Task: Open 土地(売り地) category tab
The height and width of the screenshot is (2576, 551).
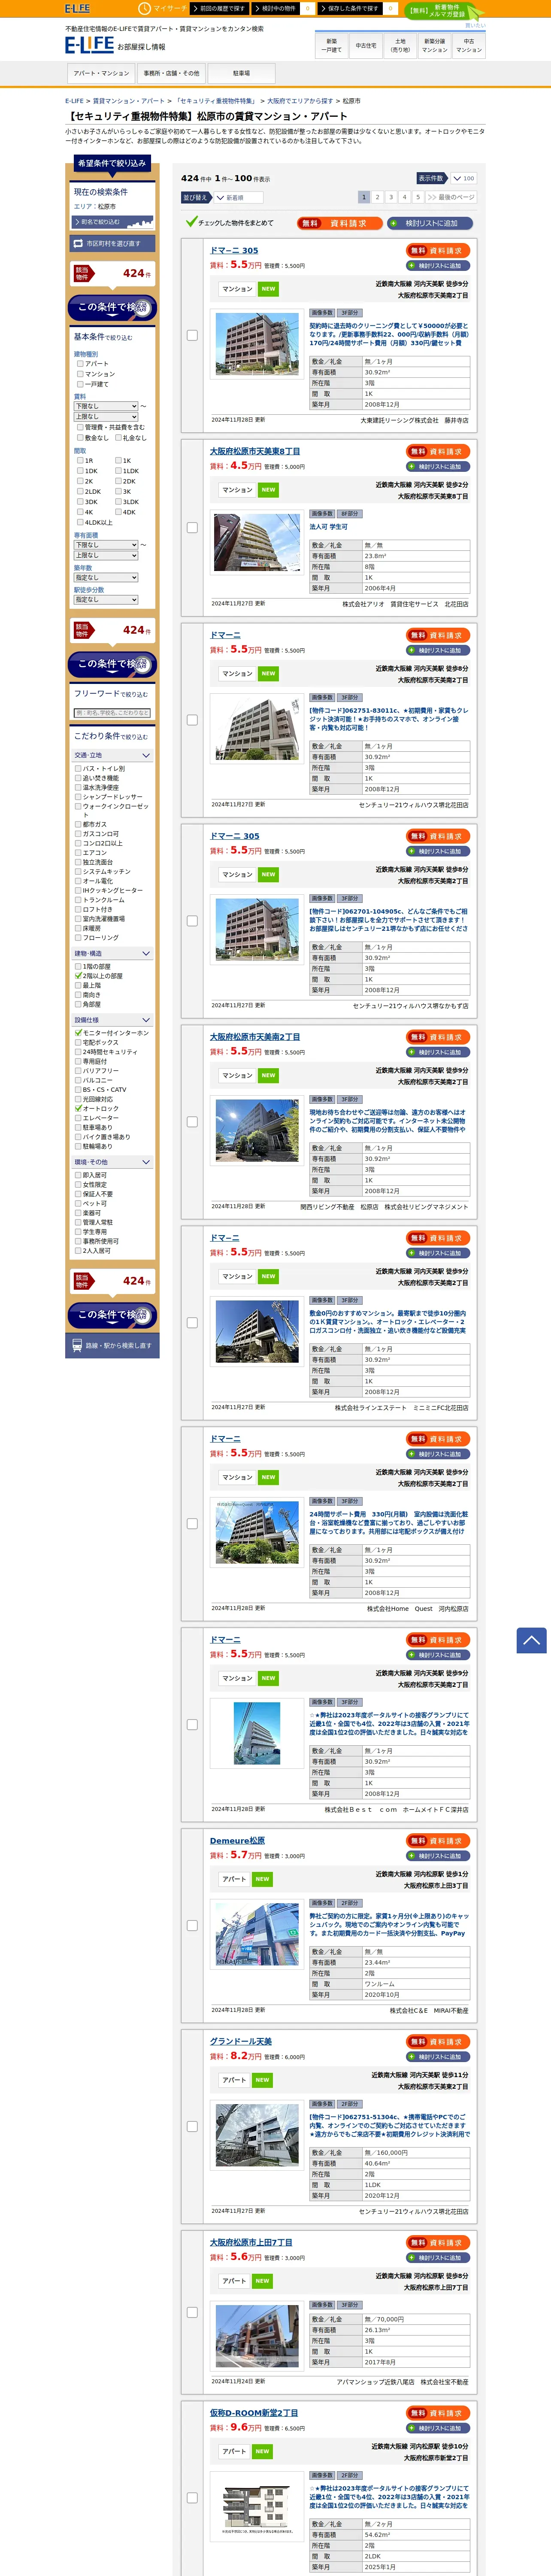Action: click(400, 45)
